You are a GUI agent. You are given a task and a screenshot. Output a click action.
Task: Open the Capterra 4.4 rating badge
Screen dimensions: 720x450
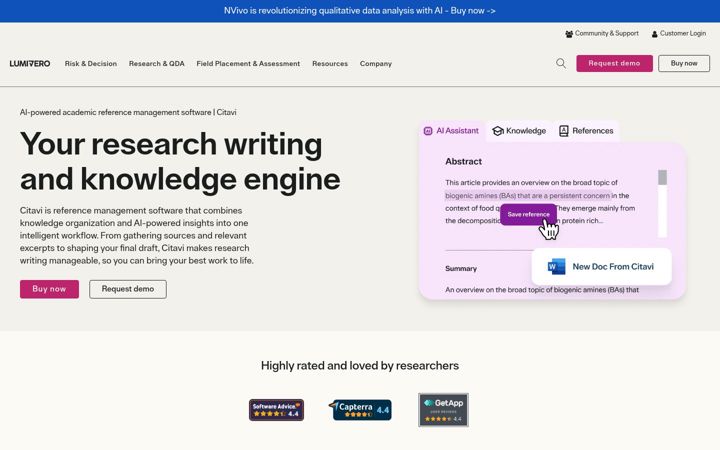360,410
